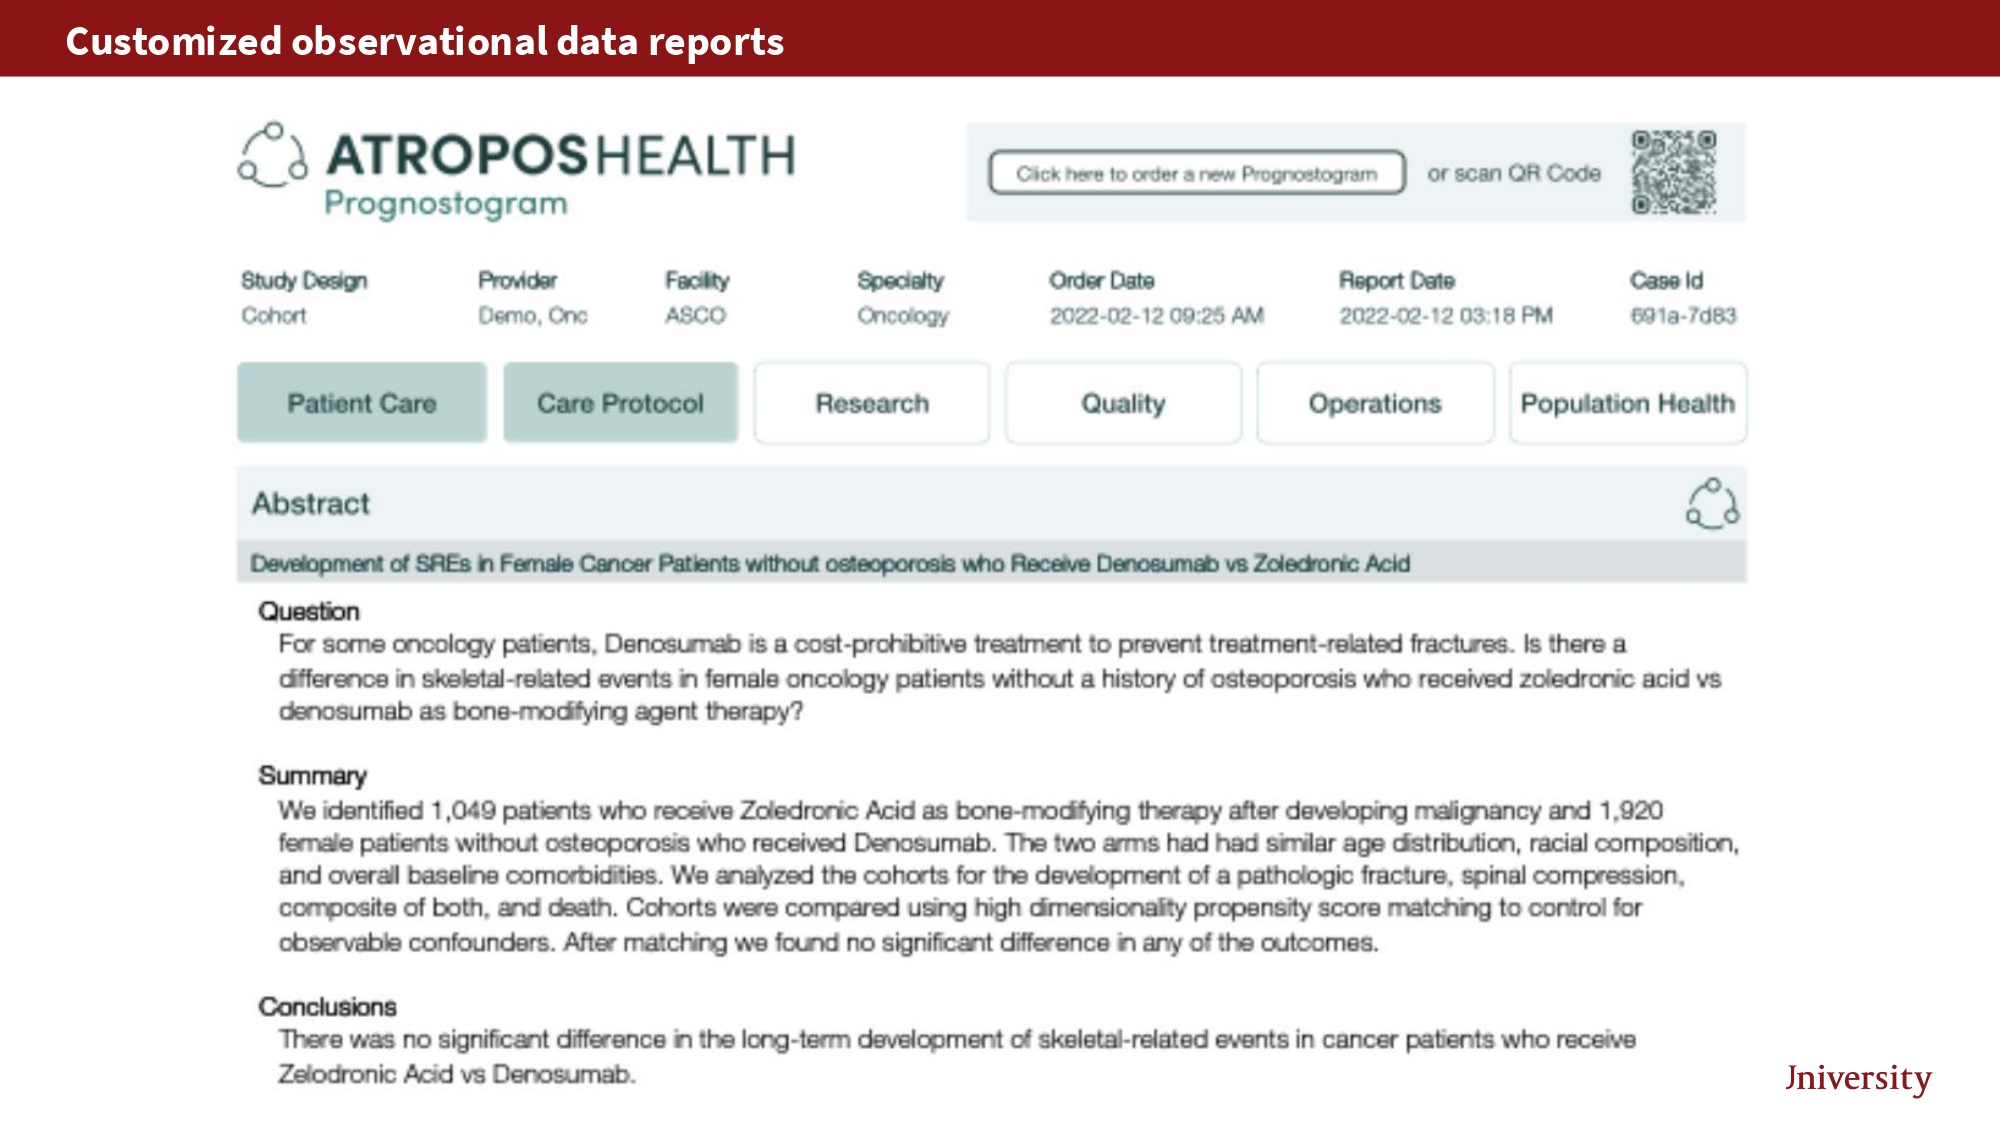Click the University logo text at bottom right
2000x1125 pixels.
1858,1077
